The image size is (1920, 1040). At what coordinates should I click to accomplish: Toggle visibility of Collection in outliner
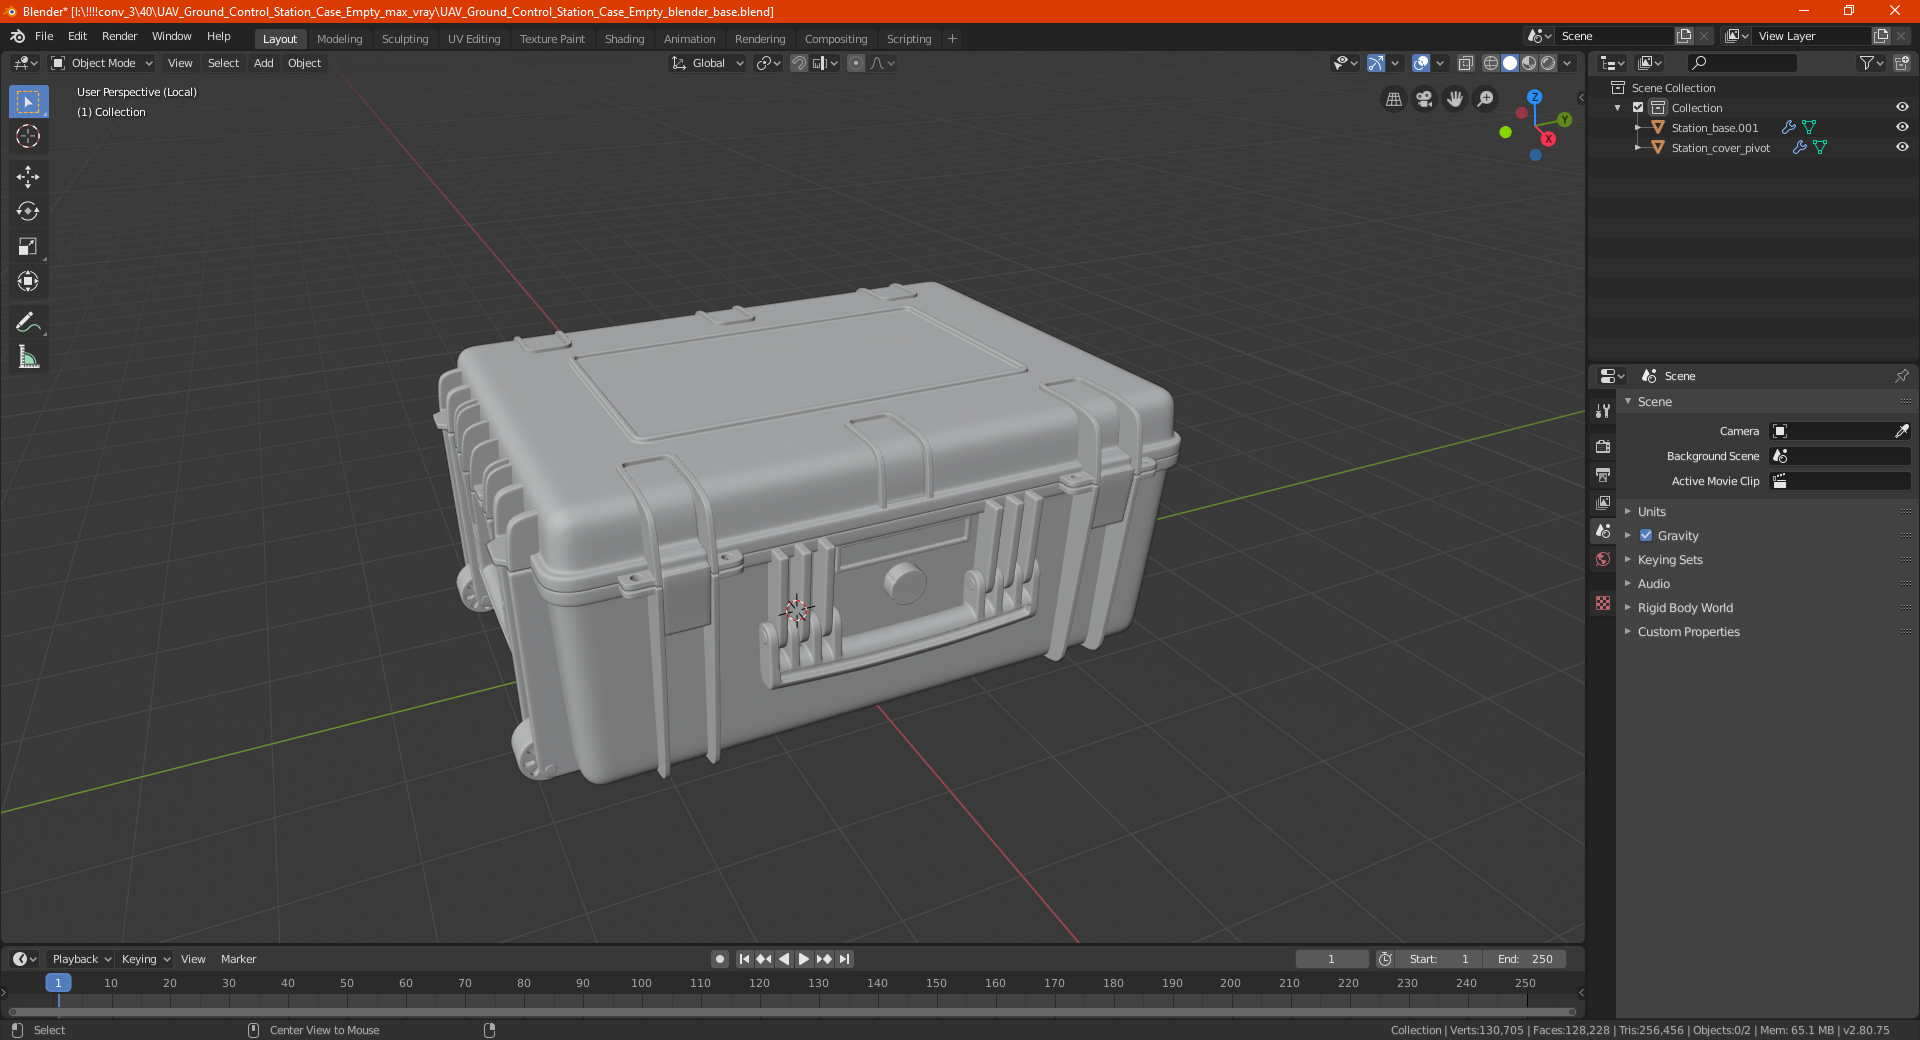[1902, 107]
